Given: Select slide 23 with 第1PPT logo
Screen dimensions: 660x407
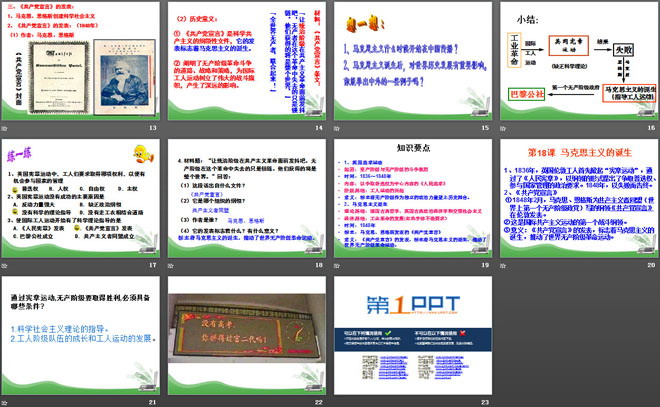Looking at the screenshot, I should tap(408, 337).
